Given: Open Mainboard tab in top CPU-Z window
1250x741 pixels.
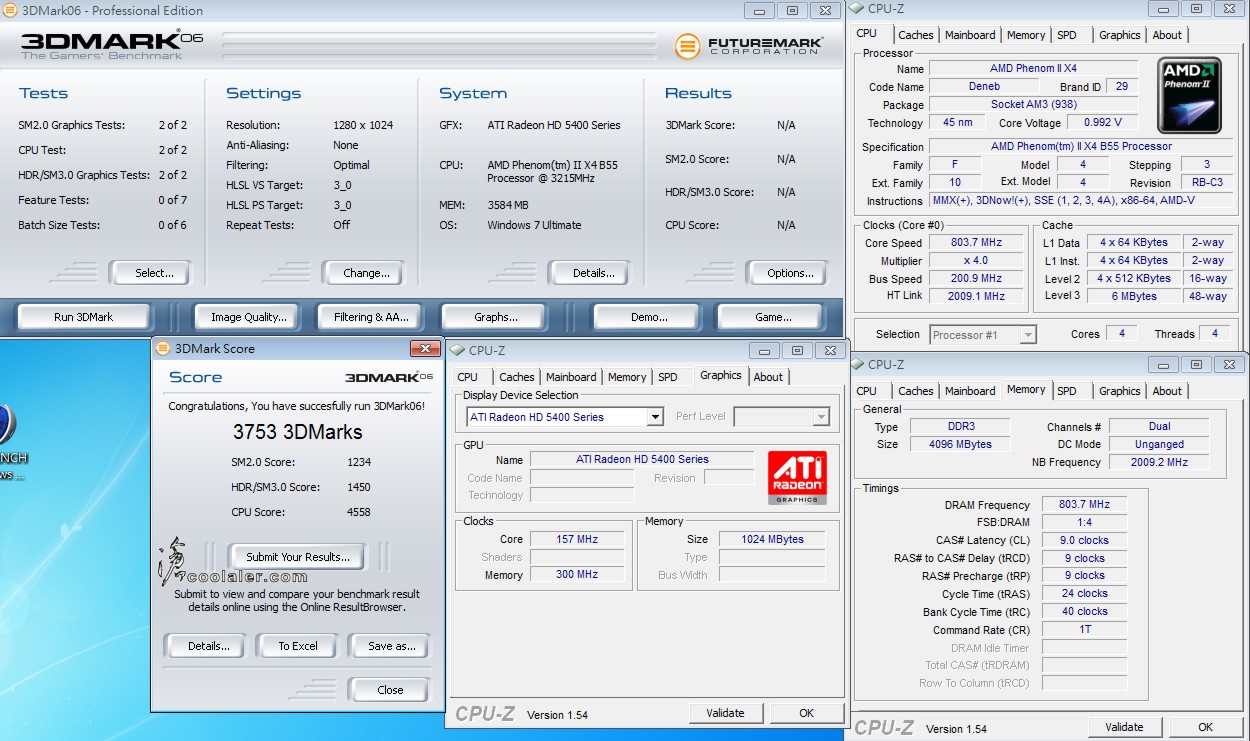Looking at the screenshot, I should click(x=970, y=35).
